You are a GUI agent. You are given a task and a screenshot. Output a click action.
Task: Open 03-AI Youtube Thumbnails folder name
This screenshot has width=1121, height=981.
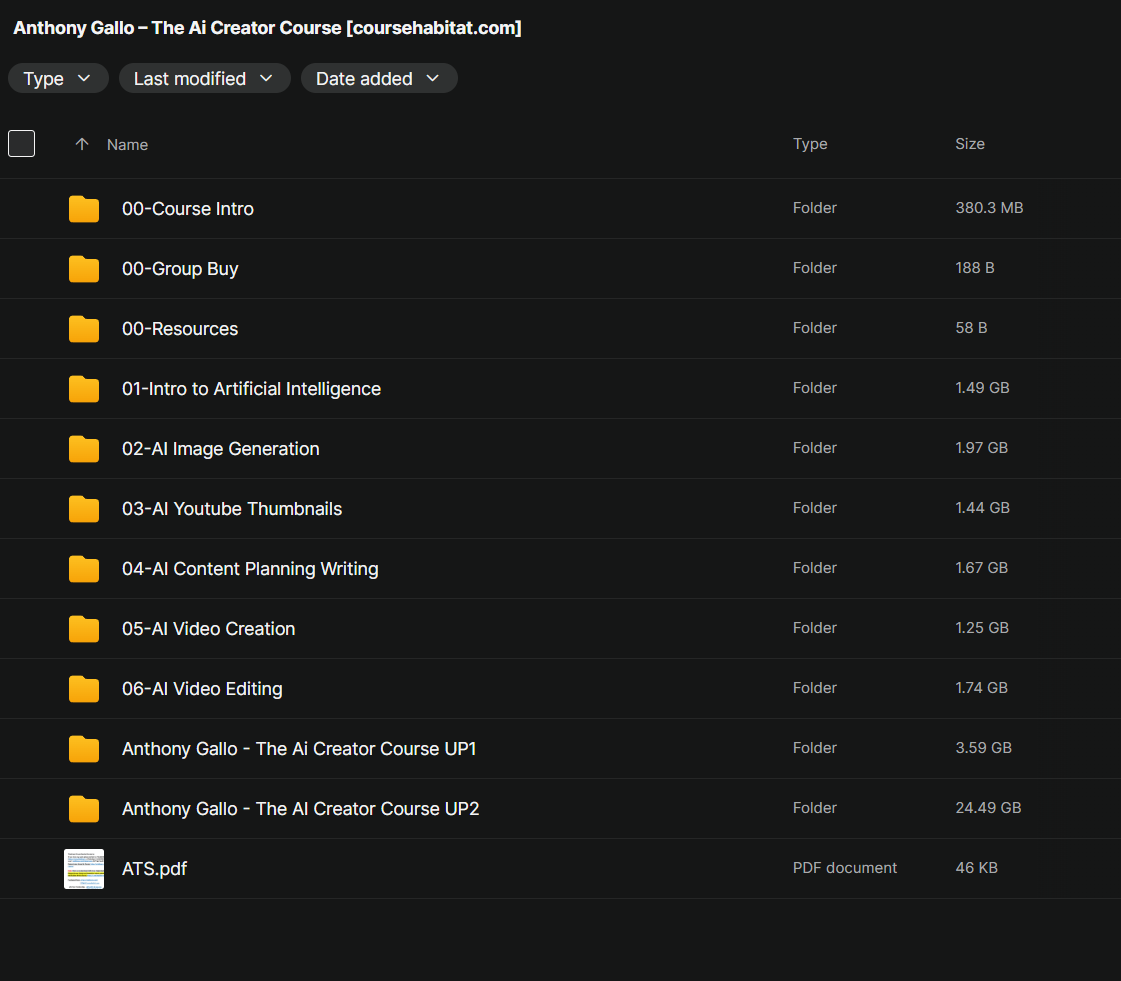click(x=232, y=509)
